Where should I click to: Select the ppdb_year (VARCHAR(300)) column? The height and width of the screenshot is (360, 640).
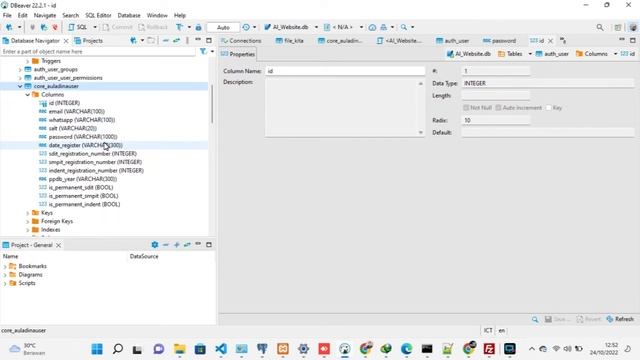click(82, 179)
